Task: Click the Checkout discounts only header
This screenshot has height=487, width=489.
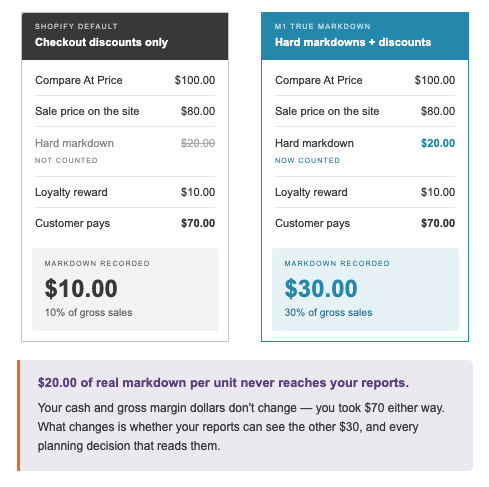Action: click(101, 42)
